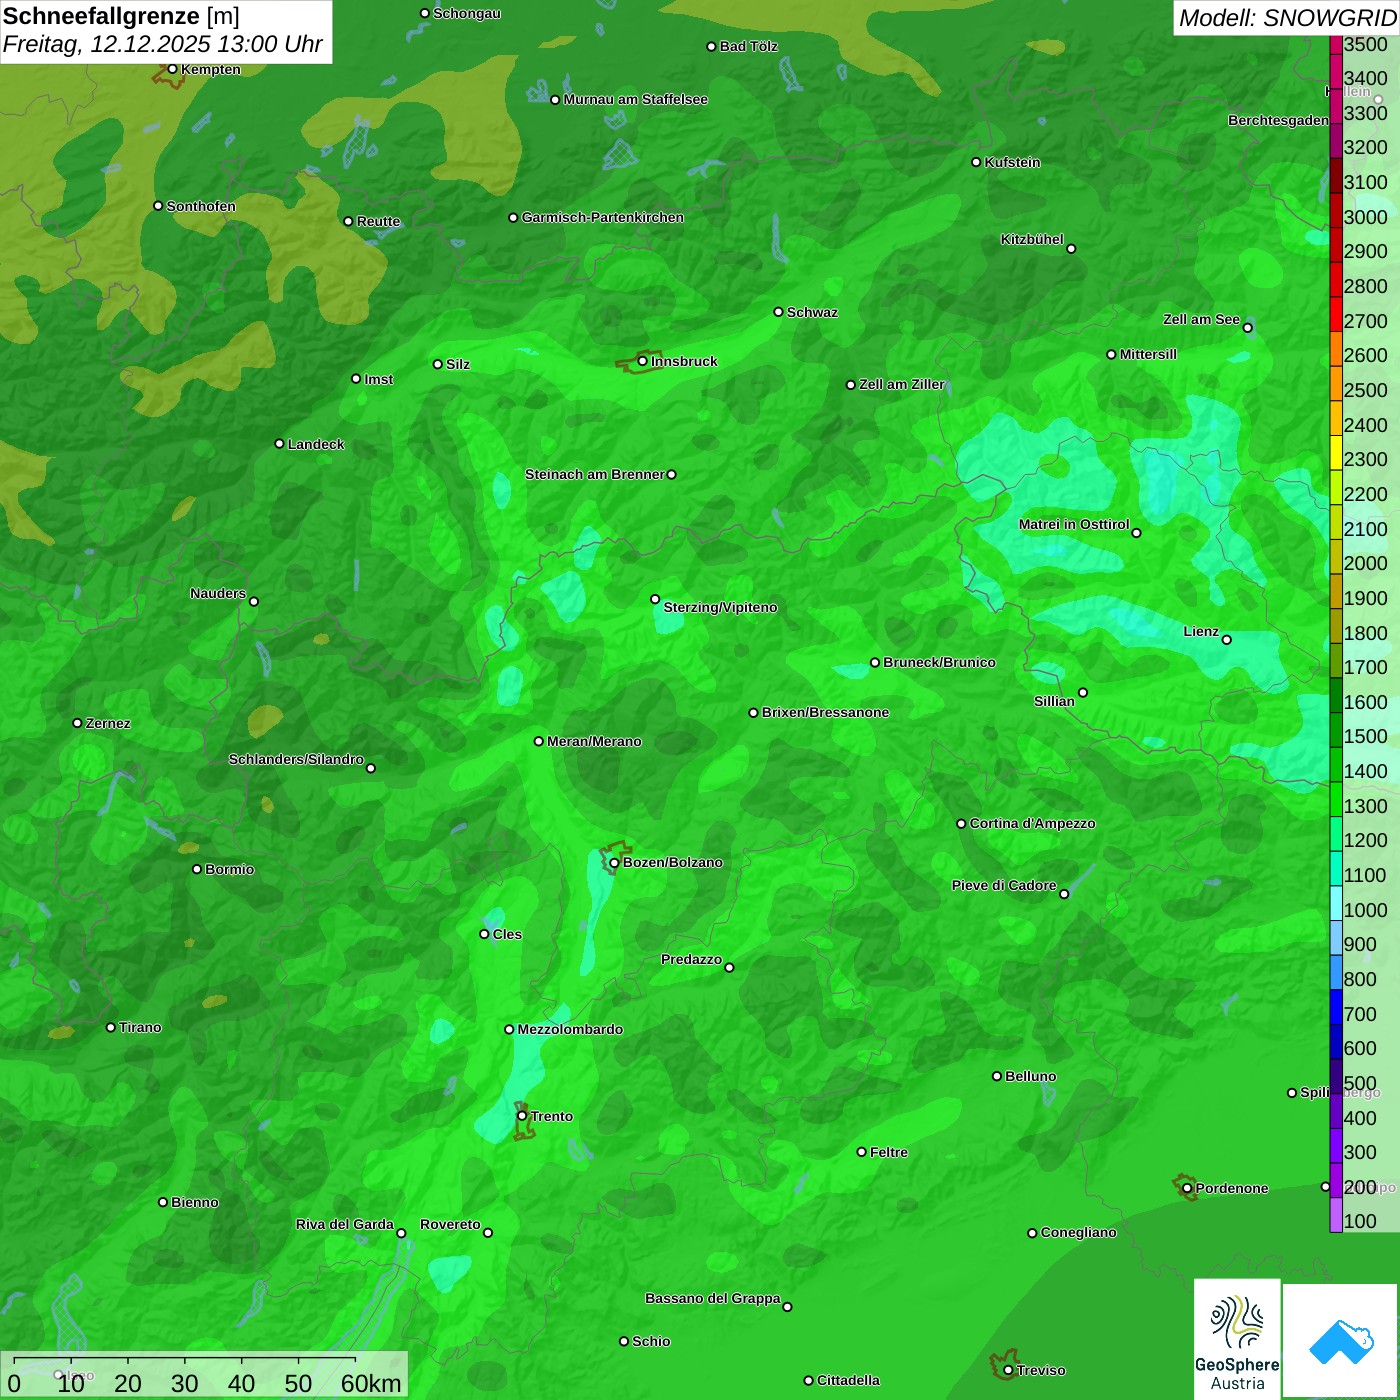Click the GeoSphere Austria logo

point(1237,1338)
